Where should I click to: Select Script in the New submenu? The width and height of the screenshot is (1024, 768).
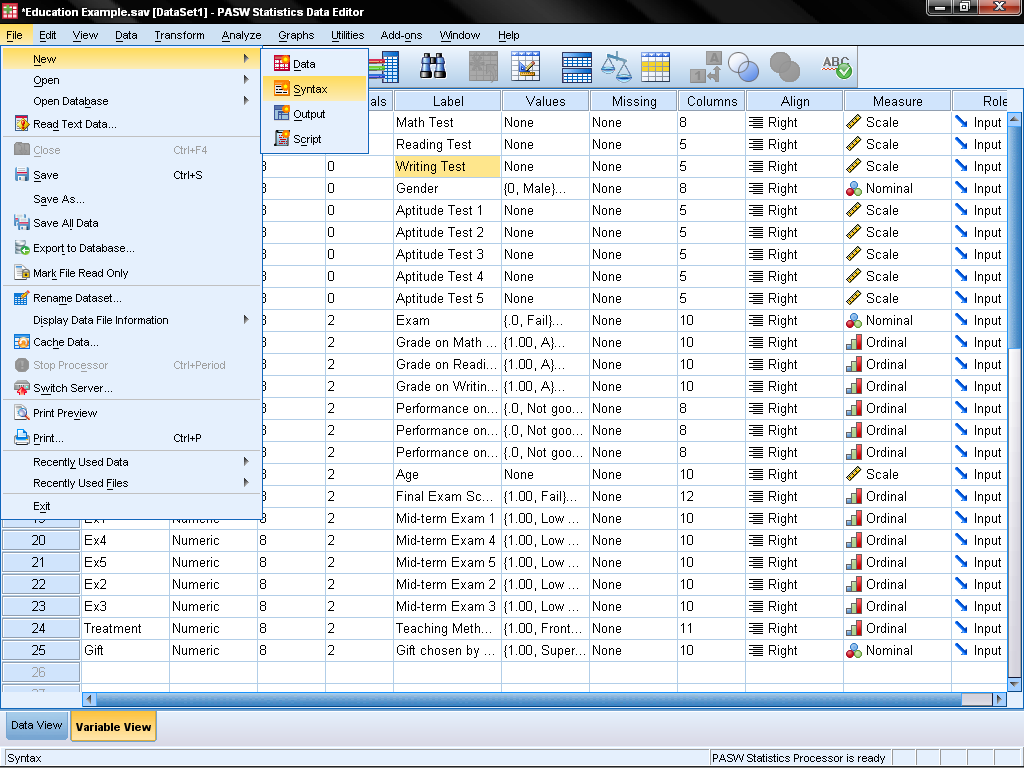(x=307, y=139)
